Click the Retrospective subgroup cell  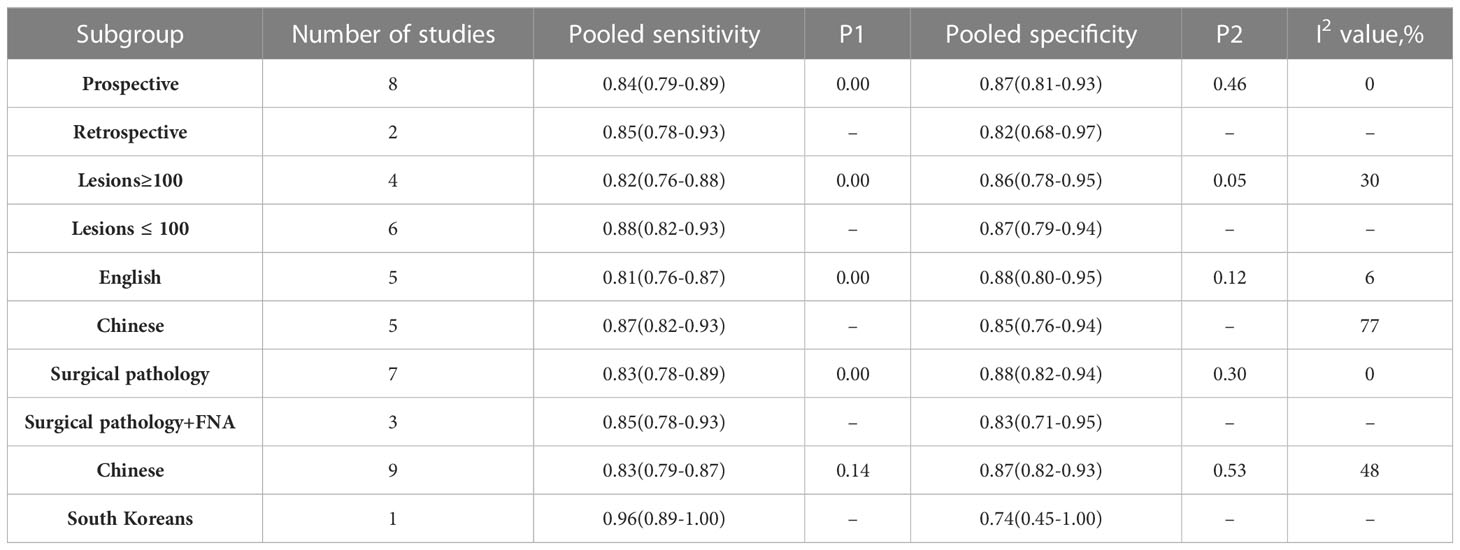pos(131,132)
